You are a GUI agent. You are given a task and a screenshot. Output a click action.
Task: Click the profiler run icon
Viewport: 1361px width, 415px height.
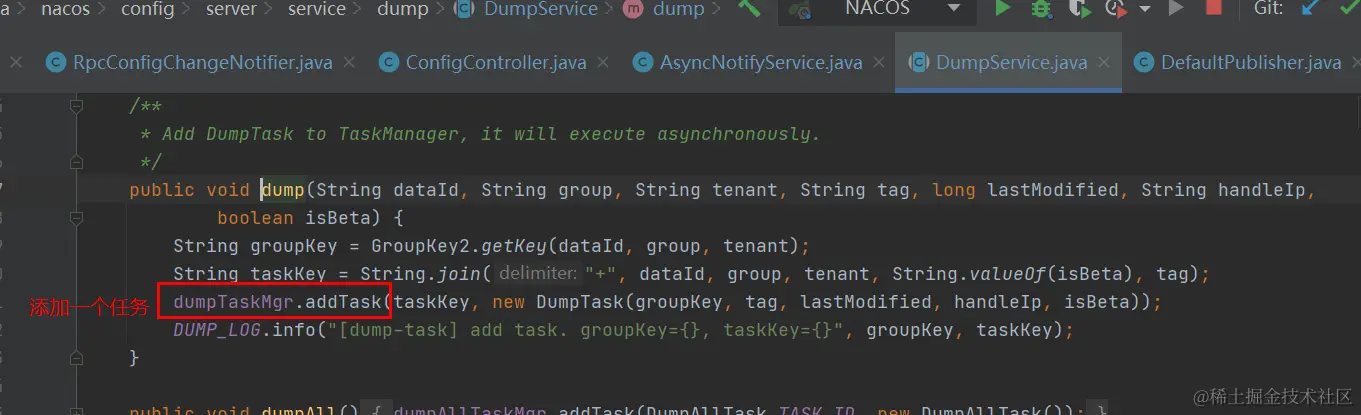pyautogui.click(x=1116, y=9)
